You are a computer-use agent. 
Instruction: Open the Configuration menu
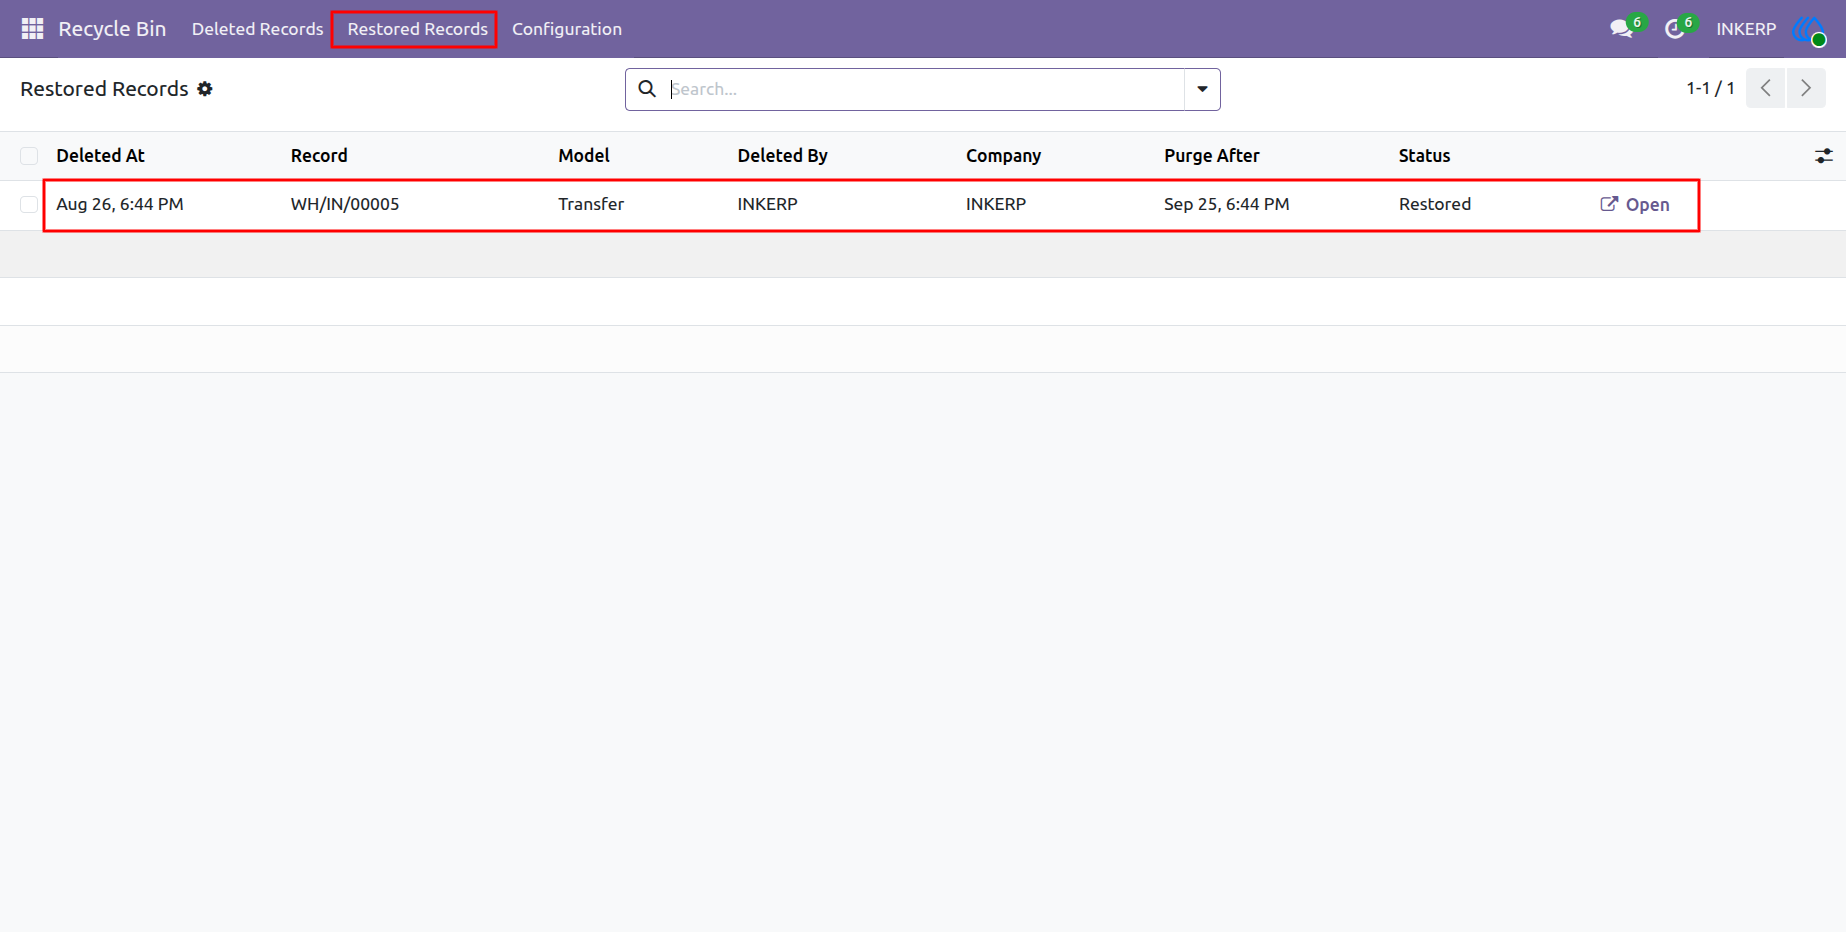click(x=567, y=29)
